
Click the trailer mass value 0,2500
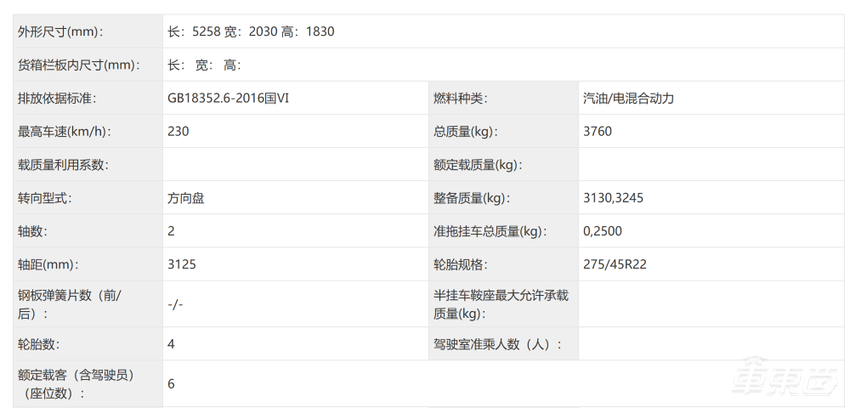(x=603, y=231)
